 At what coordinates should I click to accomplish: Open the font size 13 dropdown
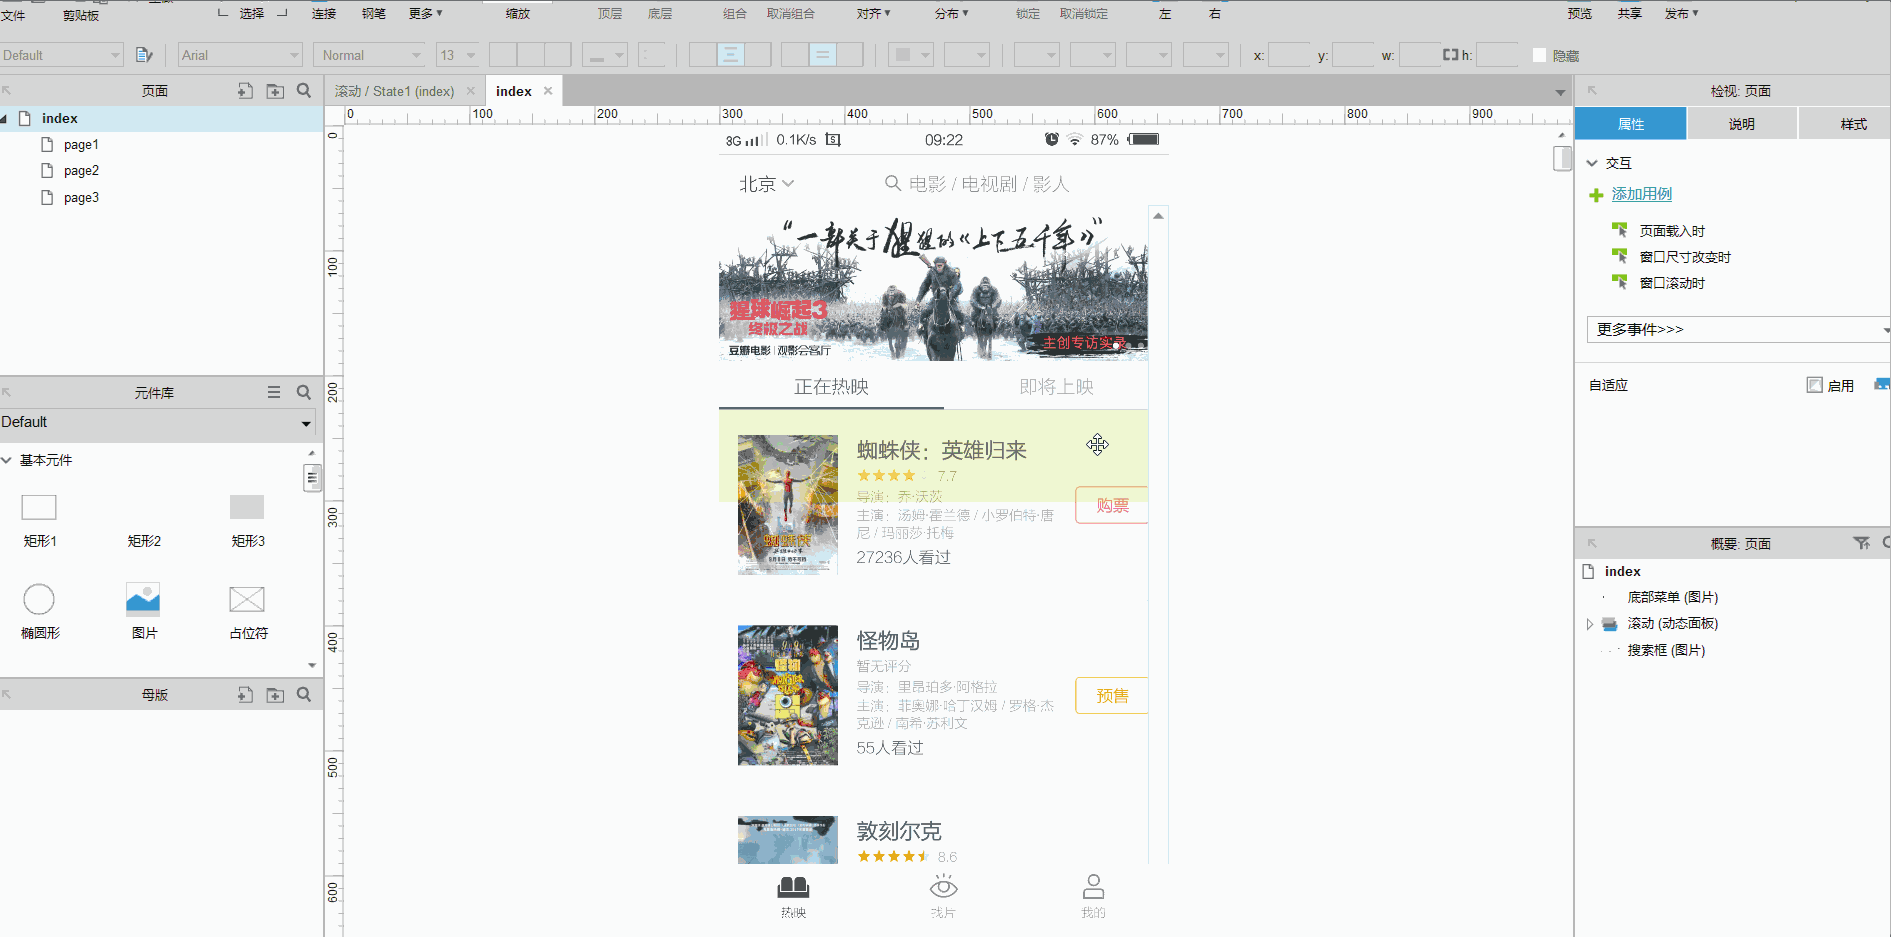coord(457,55)
